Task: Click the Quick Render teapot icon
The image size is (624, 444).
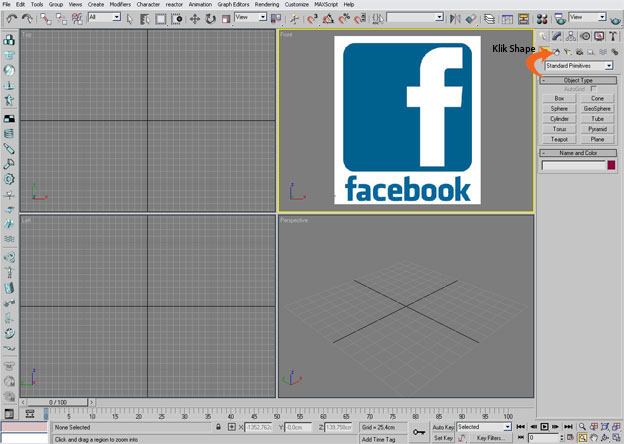Action: [x=616, y=19]
